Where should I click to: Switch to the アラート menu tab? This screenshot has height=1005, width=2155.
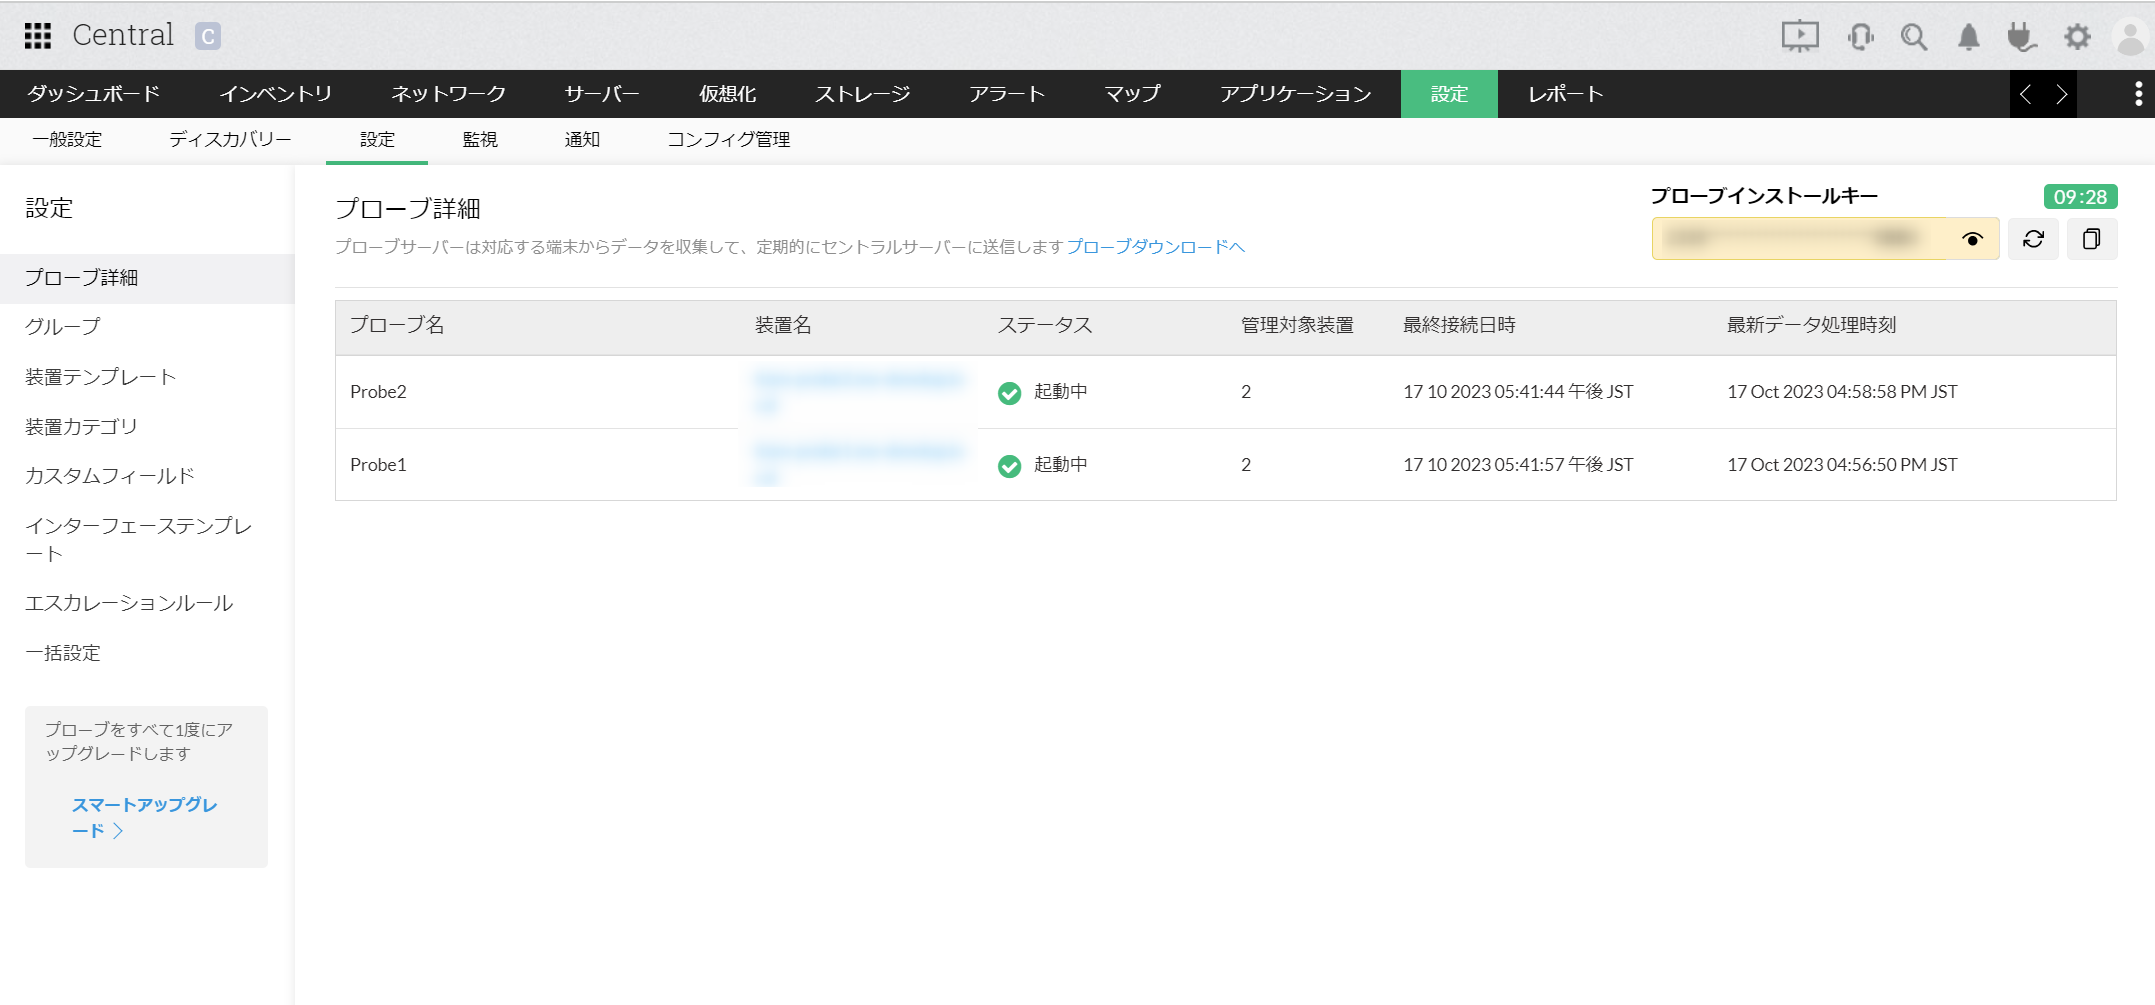[x=1006, y=94]
